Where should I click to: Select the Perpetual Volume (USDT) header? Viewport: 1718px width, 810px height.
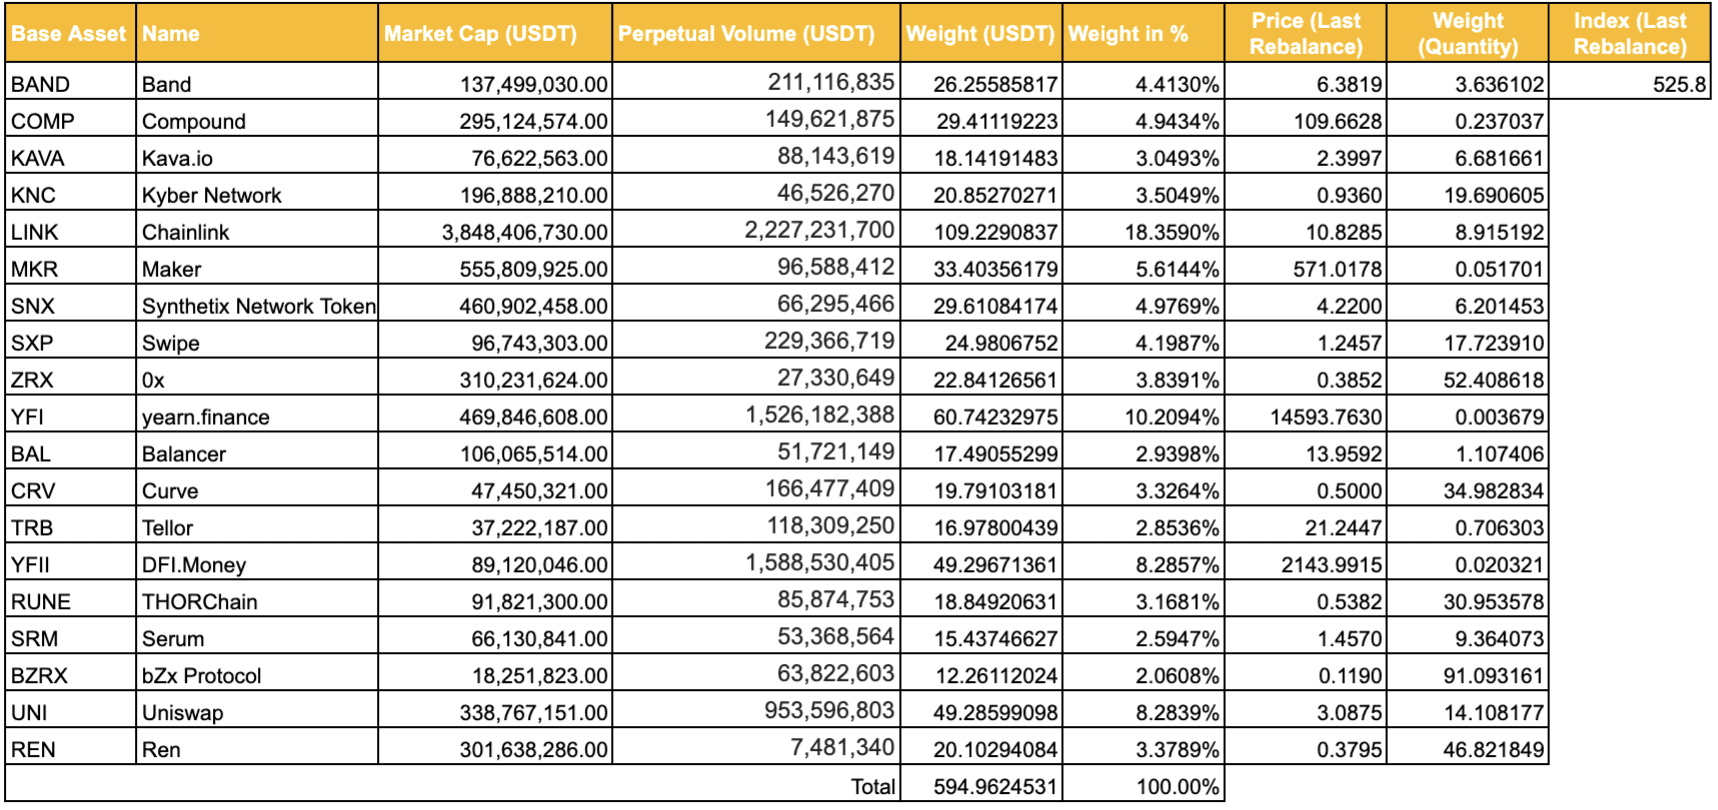[x=756, y=33]
